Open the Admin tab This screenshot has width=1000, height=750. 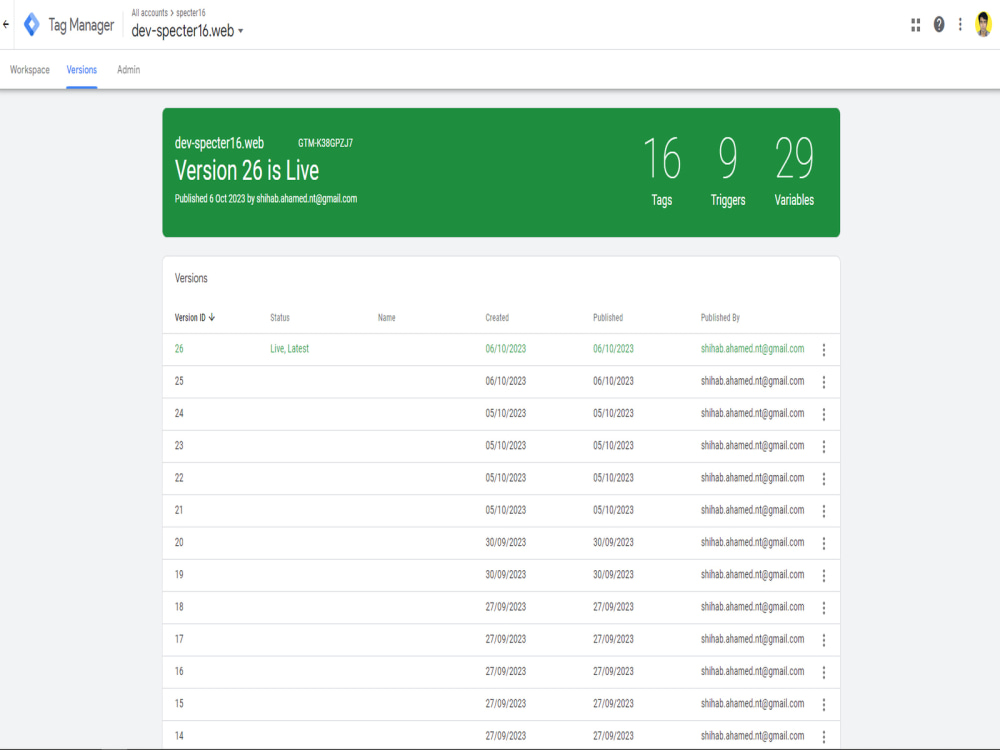(x=127, y=70)
